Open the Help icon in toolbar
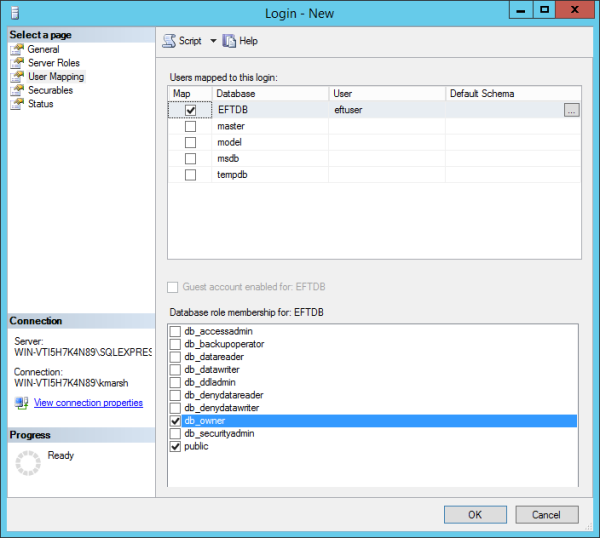 click(x=229, y=41)
